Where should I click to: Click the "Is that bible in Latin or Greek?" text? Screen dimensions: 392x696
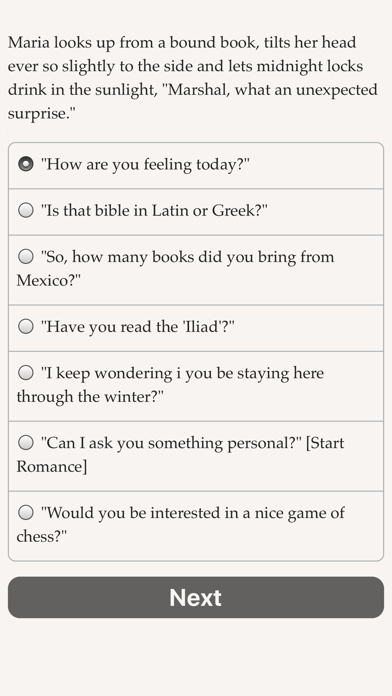[154, 210]
